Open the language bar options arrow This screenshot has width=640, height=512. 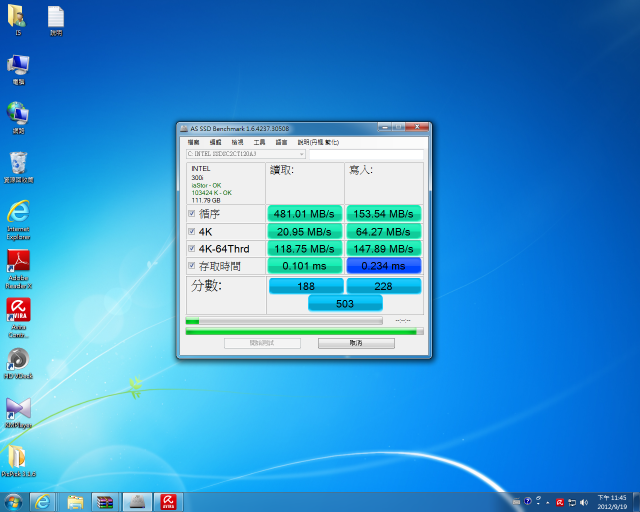click(538, 501)
